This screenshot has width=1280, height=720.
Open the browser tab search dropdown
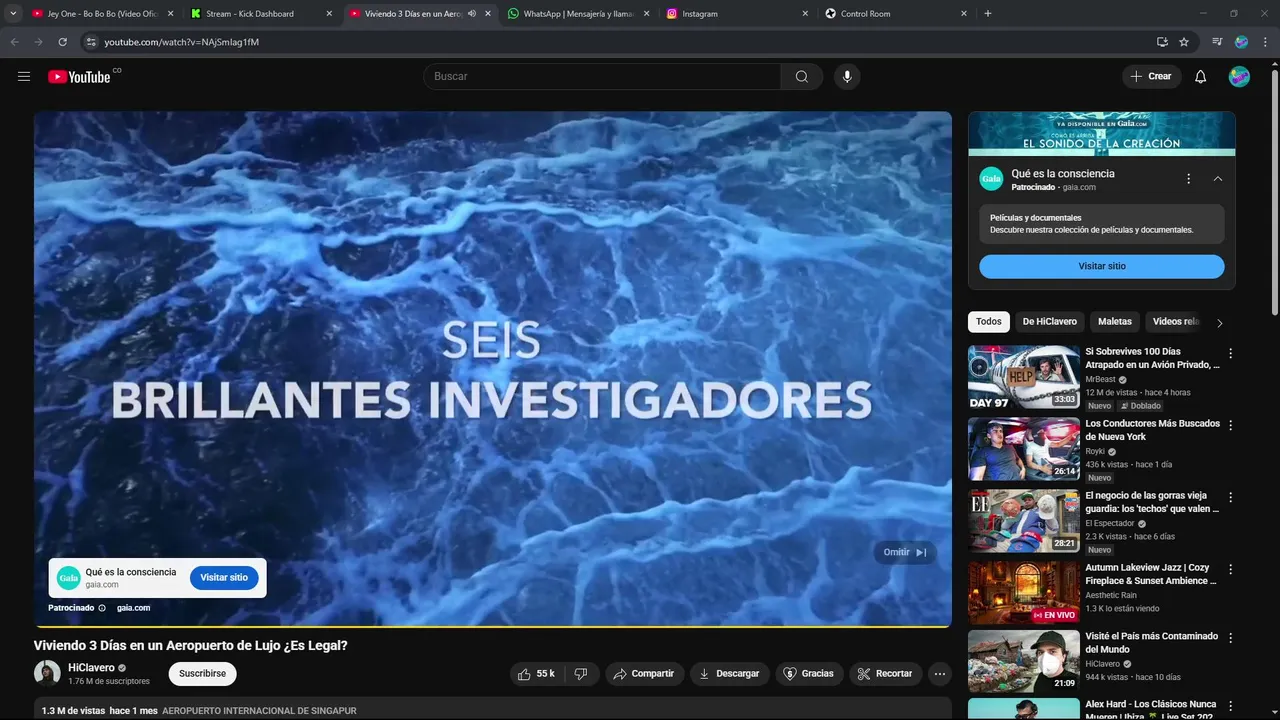click(13, 14)
